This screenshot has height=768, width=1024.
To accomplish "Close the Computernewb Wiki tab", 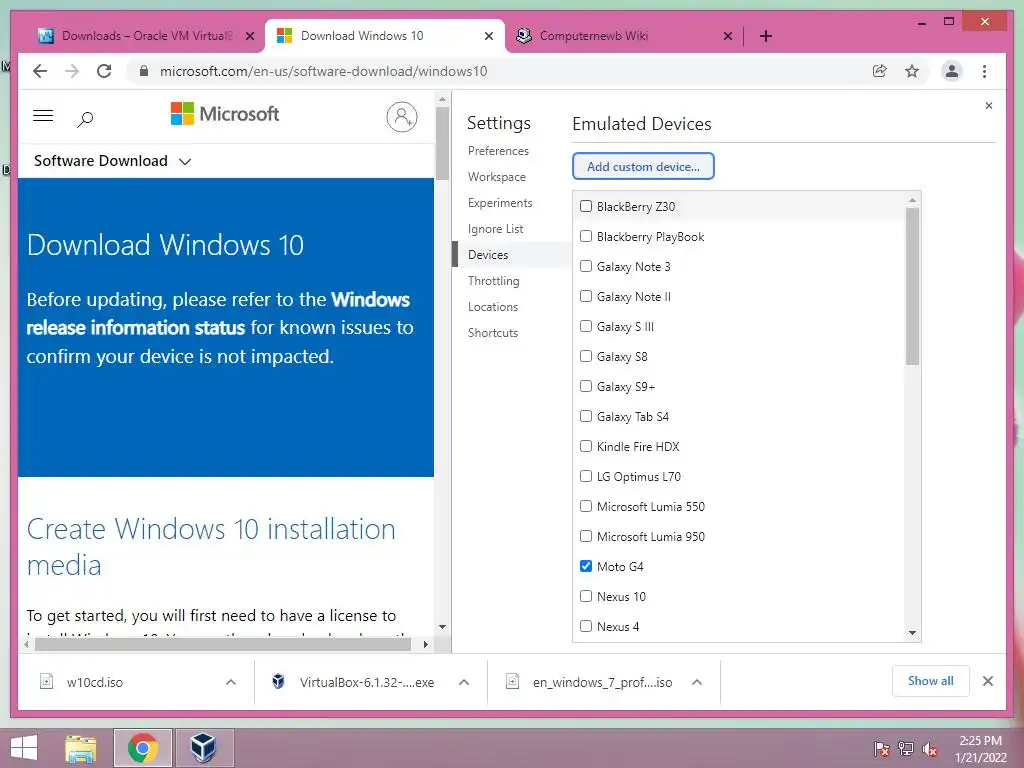I will tap(728, 36).
